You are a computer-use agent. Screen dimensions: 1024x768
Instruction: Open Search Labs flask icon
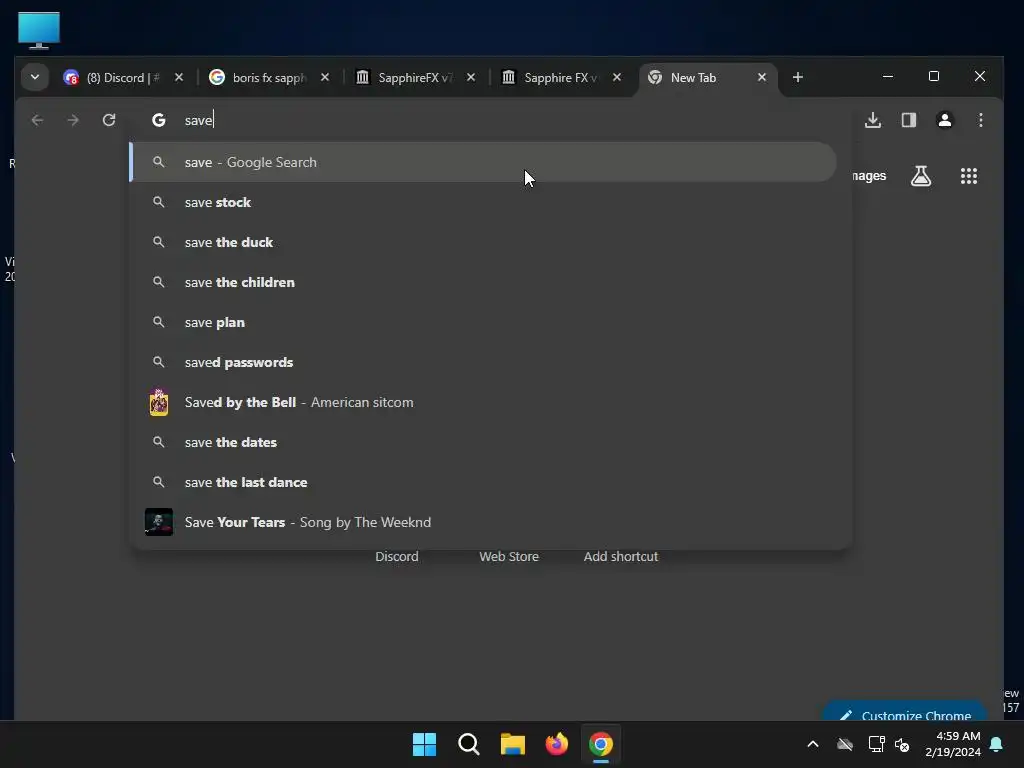(921, 176)
